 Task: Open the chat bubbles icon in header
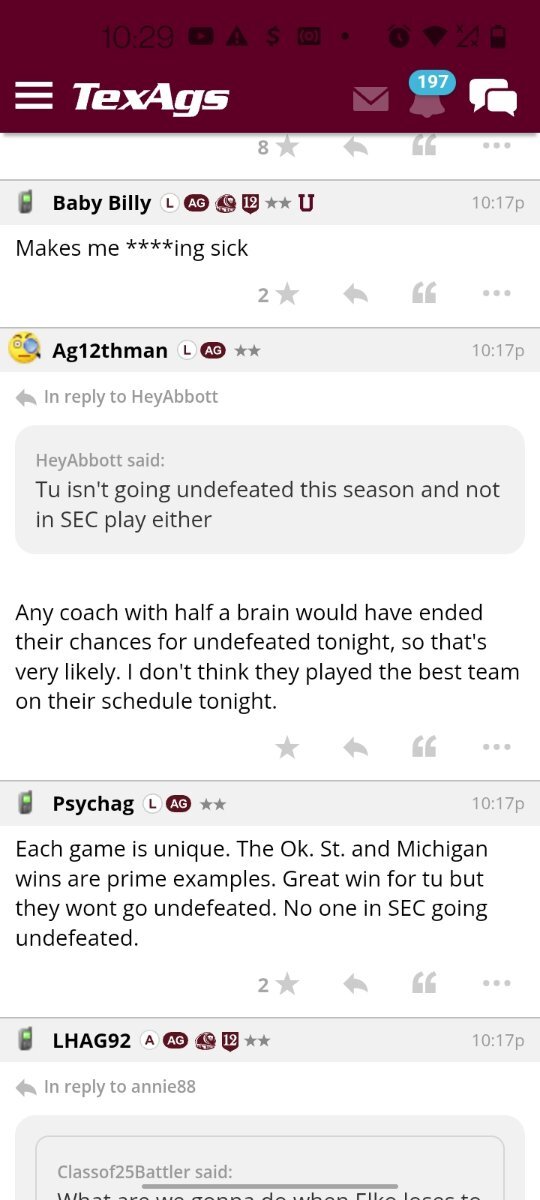pos(493,97)
